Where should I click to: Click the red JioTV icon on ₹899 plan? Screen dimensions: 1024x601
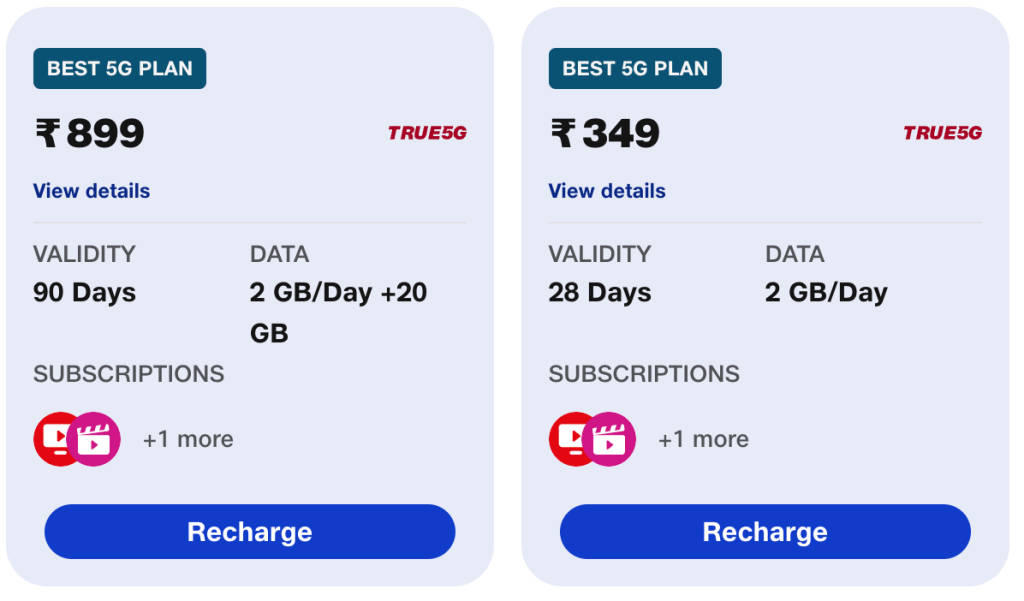point(54,439)
